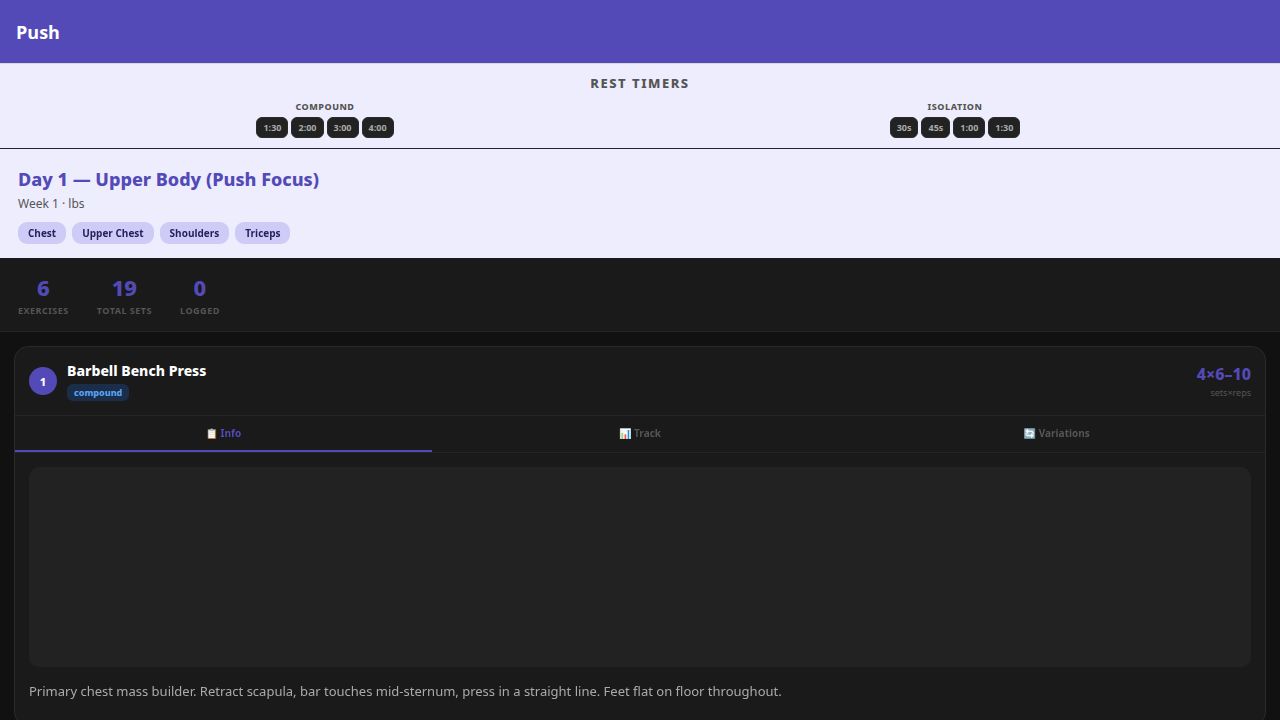The height and width of the screenshot is (720, 1280).
Task: Click the Upper Chest muscle tag
Action: (113, 233)
